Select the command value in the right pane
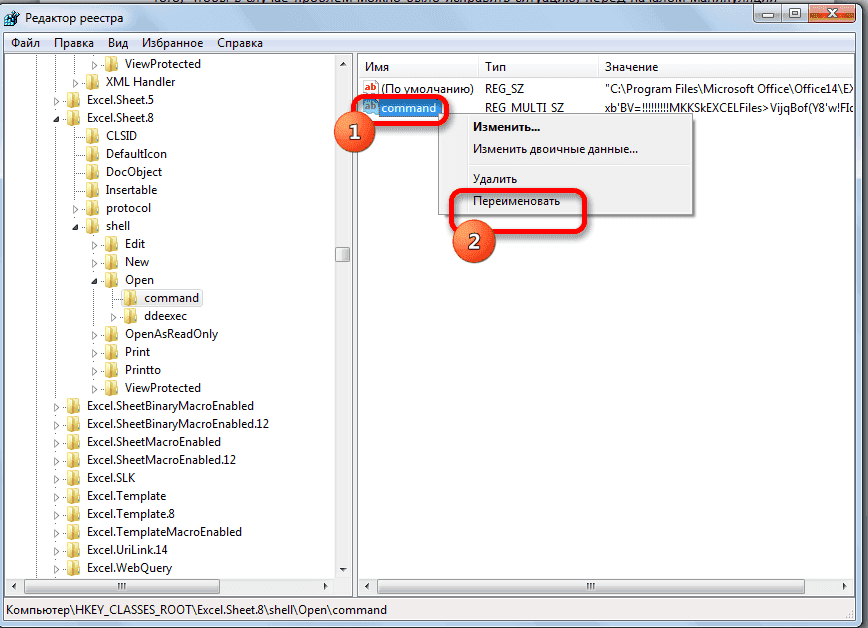The image size is (868, 628). (x=409, y=108)
